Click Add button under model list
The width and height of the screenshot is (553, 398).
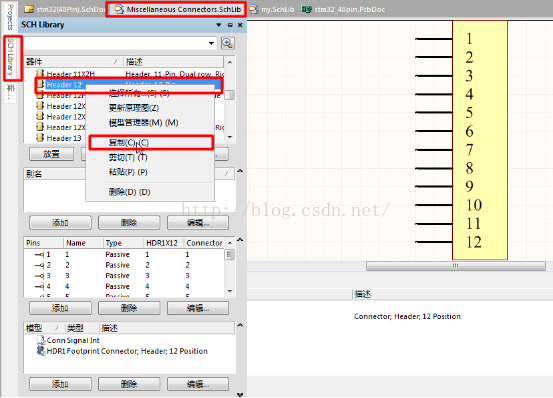(60, 384)
